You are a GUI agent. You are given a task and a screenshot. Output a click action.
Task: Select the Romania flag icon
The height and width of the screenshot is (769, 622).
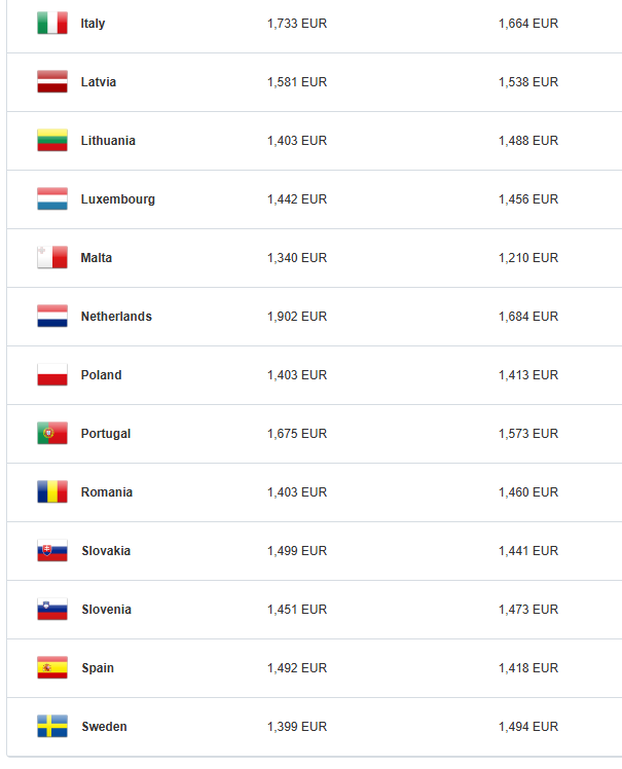[52, 492]
